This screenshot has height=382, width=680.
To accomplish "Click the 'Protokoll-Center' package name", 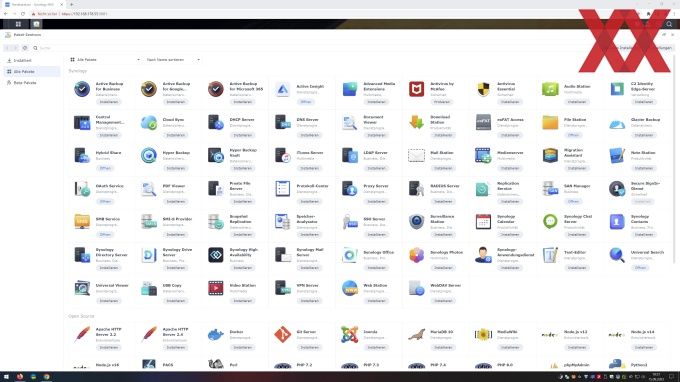I will [312, 186].
